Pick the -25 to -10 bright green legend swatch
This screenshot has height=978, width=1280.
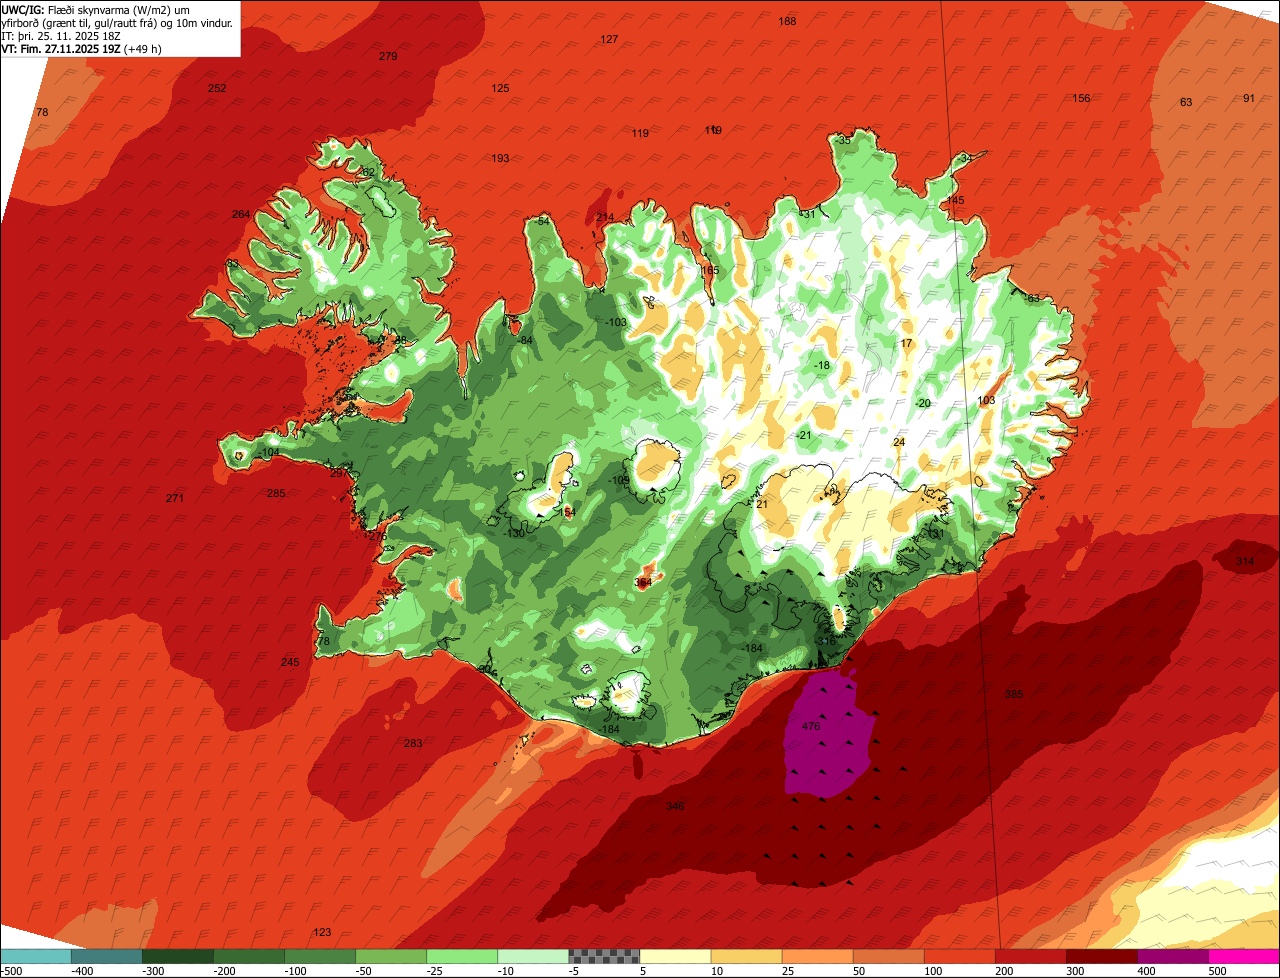pyautogui.click(x=462, y=955)
